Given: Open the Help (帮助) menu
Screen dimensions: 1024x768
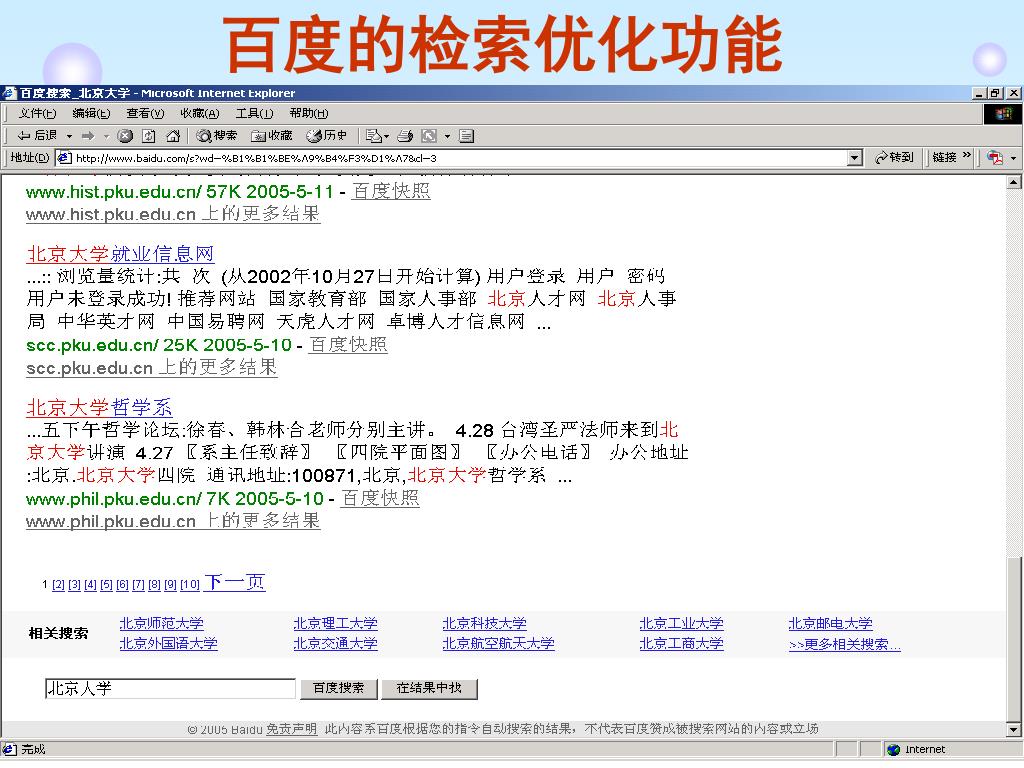Looking at the screenshot, I should point(309,114).
